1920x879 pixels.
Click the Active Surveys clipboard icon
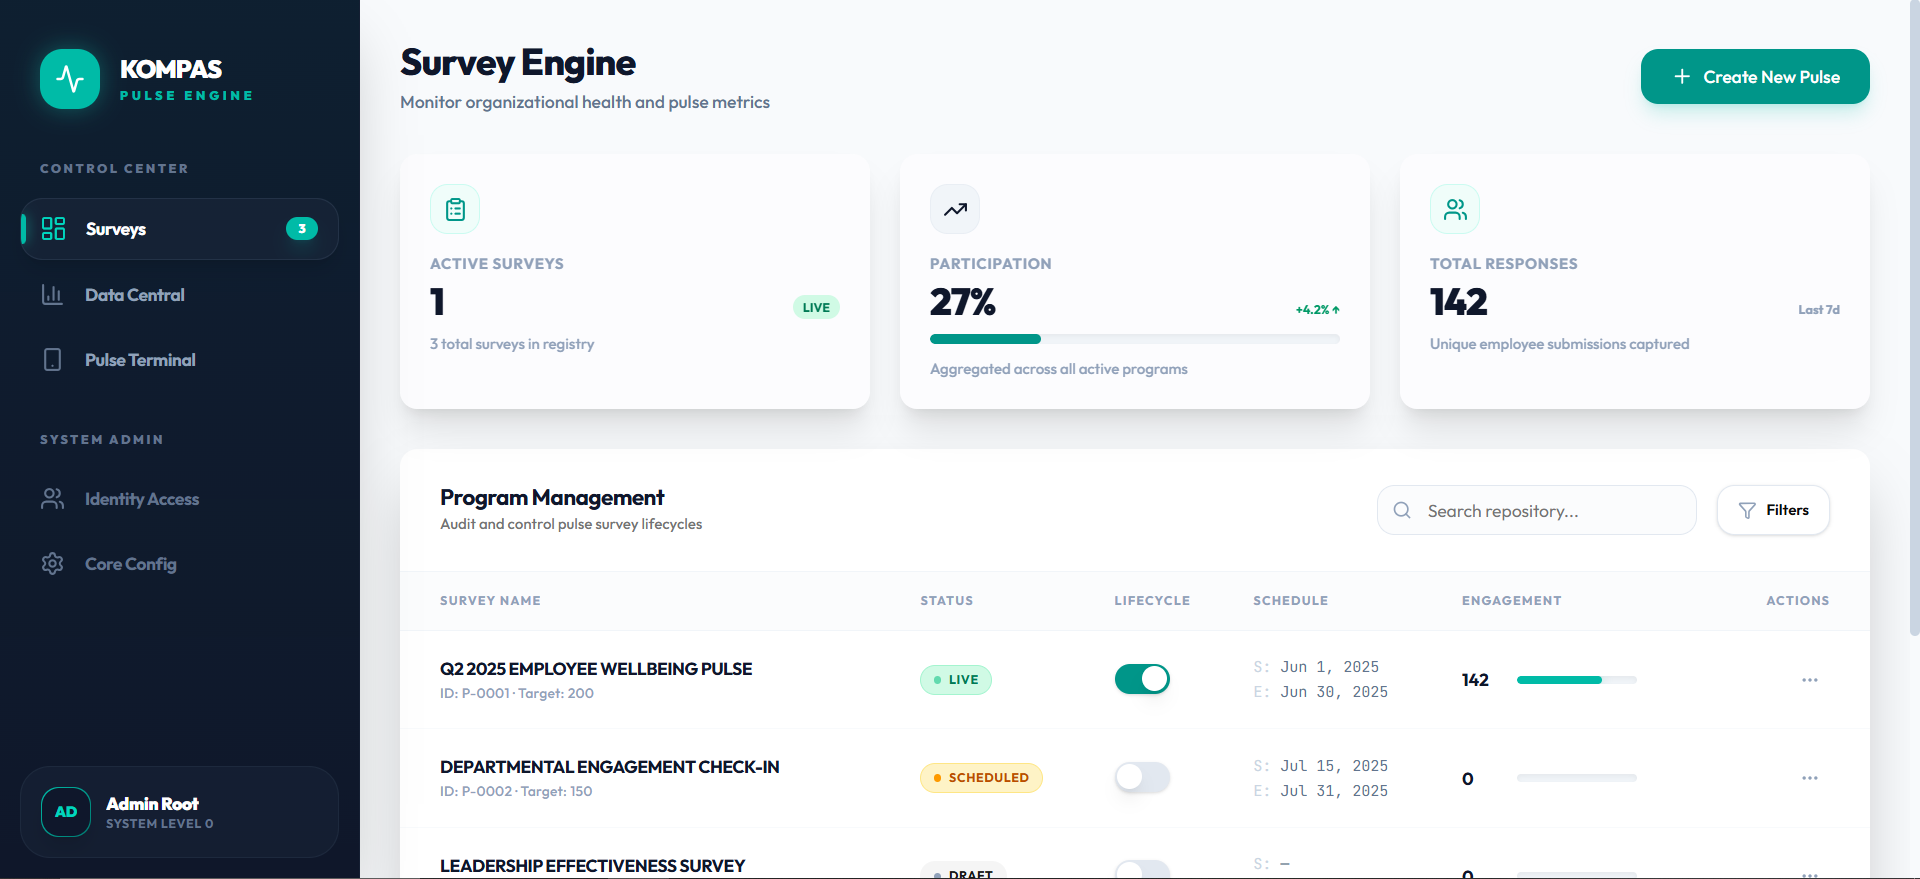click(455, 209)
